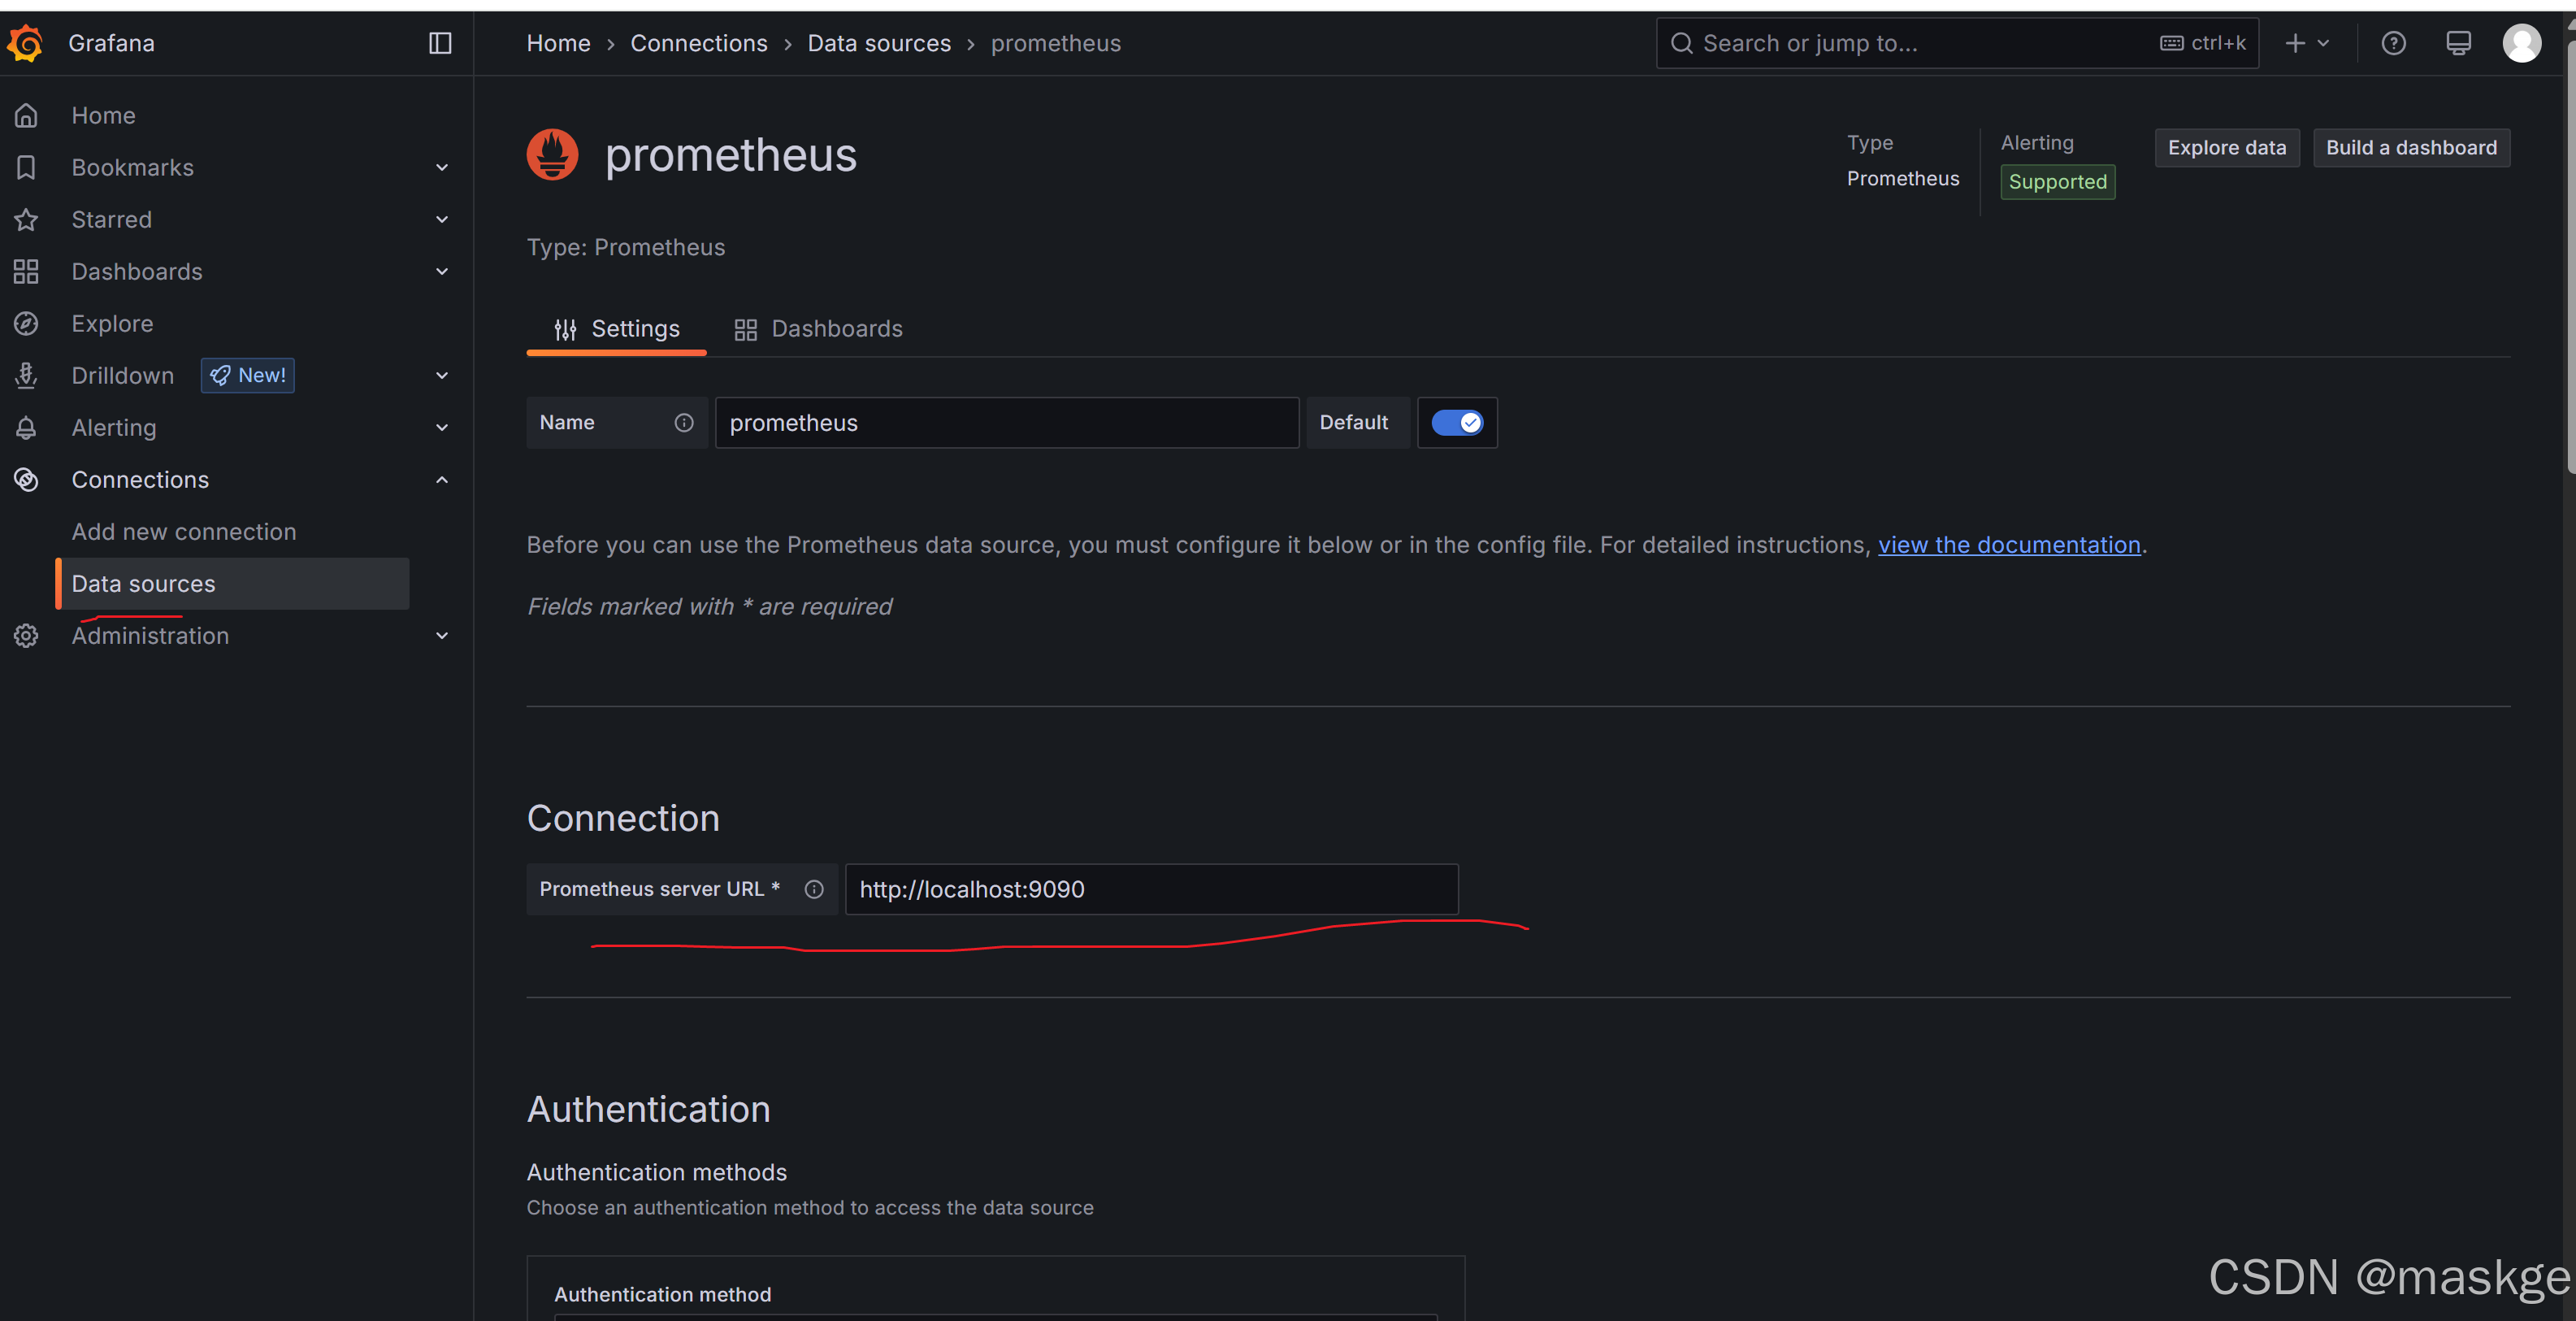This screenshot has width=2576, height=1321.
Task: Toggle the Default data source switch
Action: pyautogui.click(x=1457, y=423)
